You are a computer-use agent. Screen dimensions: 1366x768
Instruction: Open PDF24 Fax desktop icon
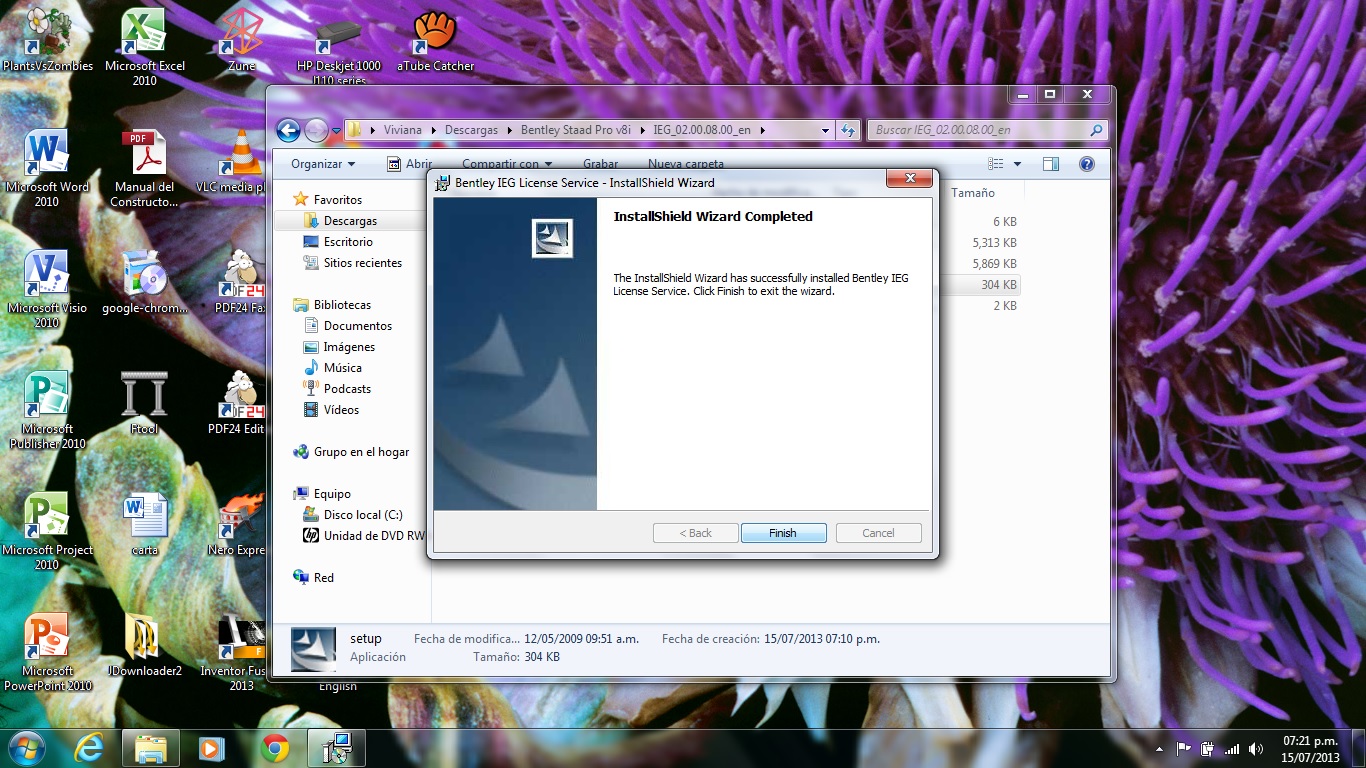coord(241,283)
